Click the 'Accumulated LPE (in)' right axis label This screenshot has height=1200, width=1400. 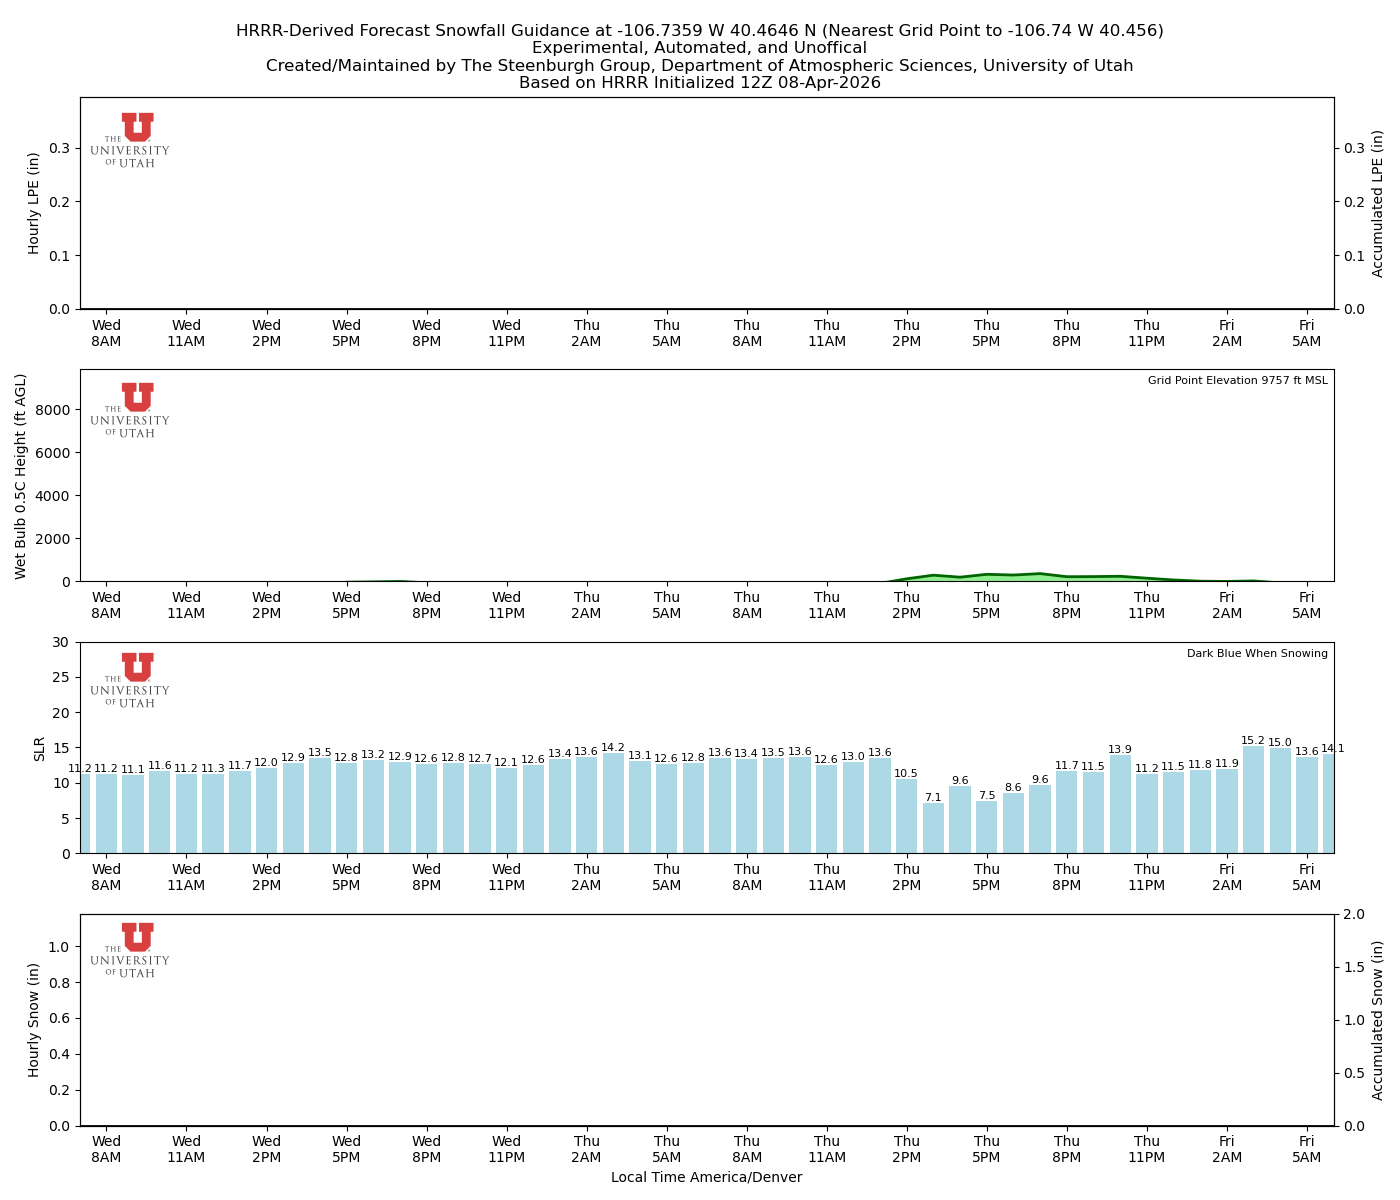[1378, 203]
